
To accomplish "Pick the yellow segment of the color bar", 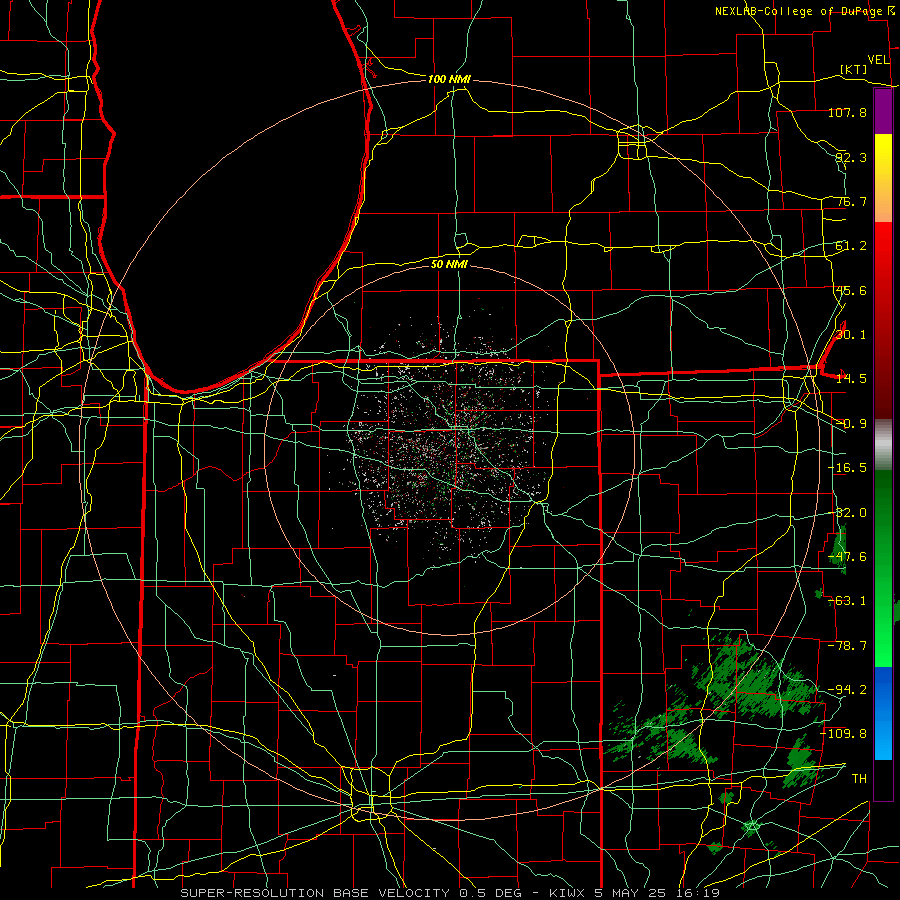I will pos(883,178).
